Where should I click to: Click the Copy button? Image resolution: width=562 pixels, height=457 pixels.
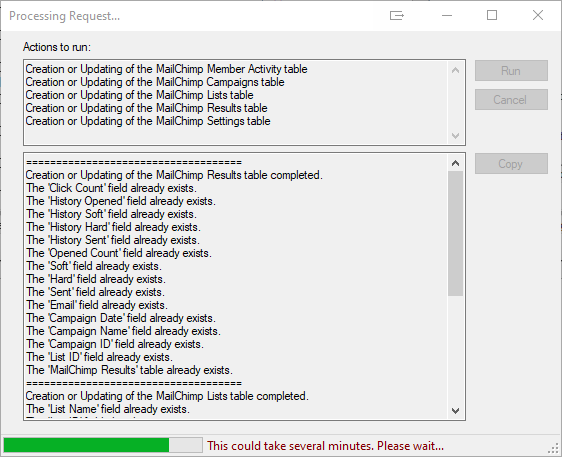(511, 164)
